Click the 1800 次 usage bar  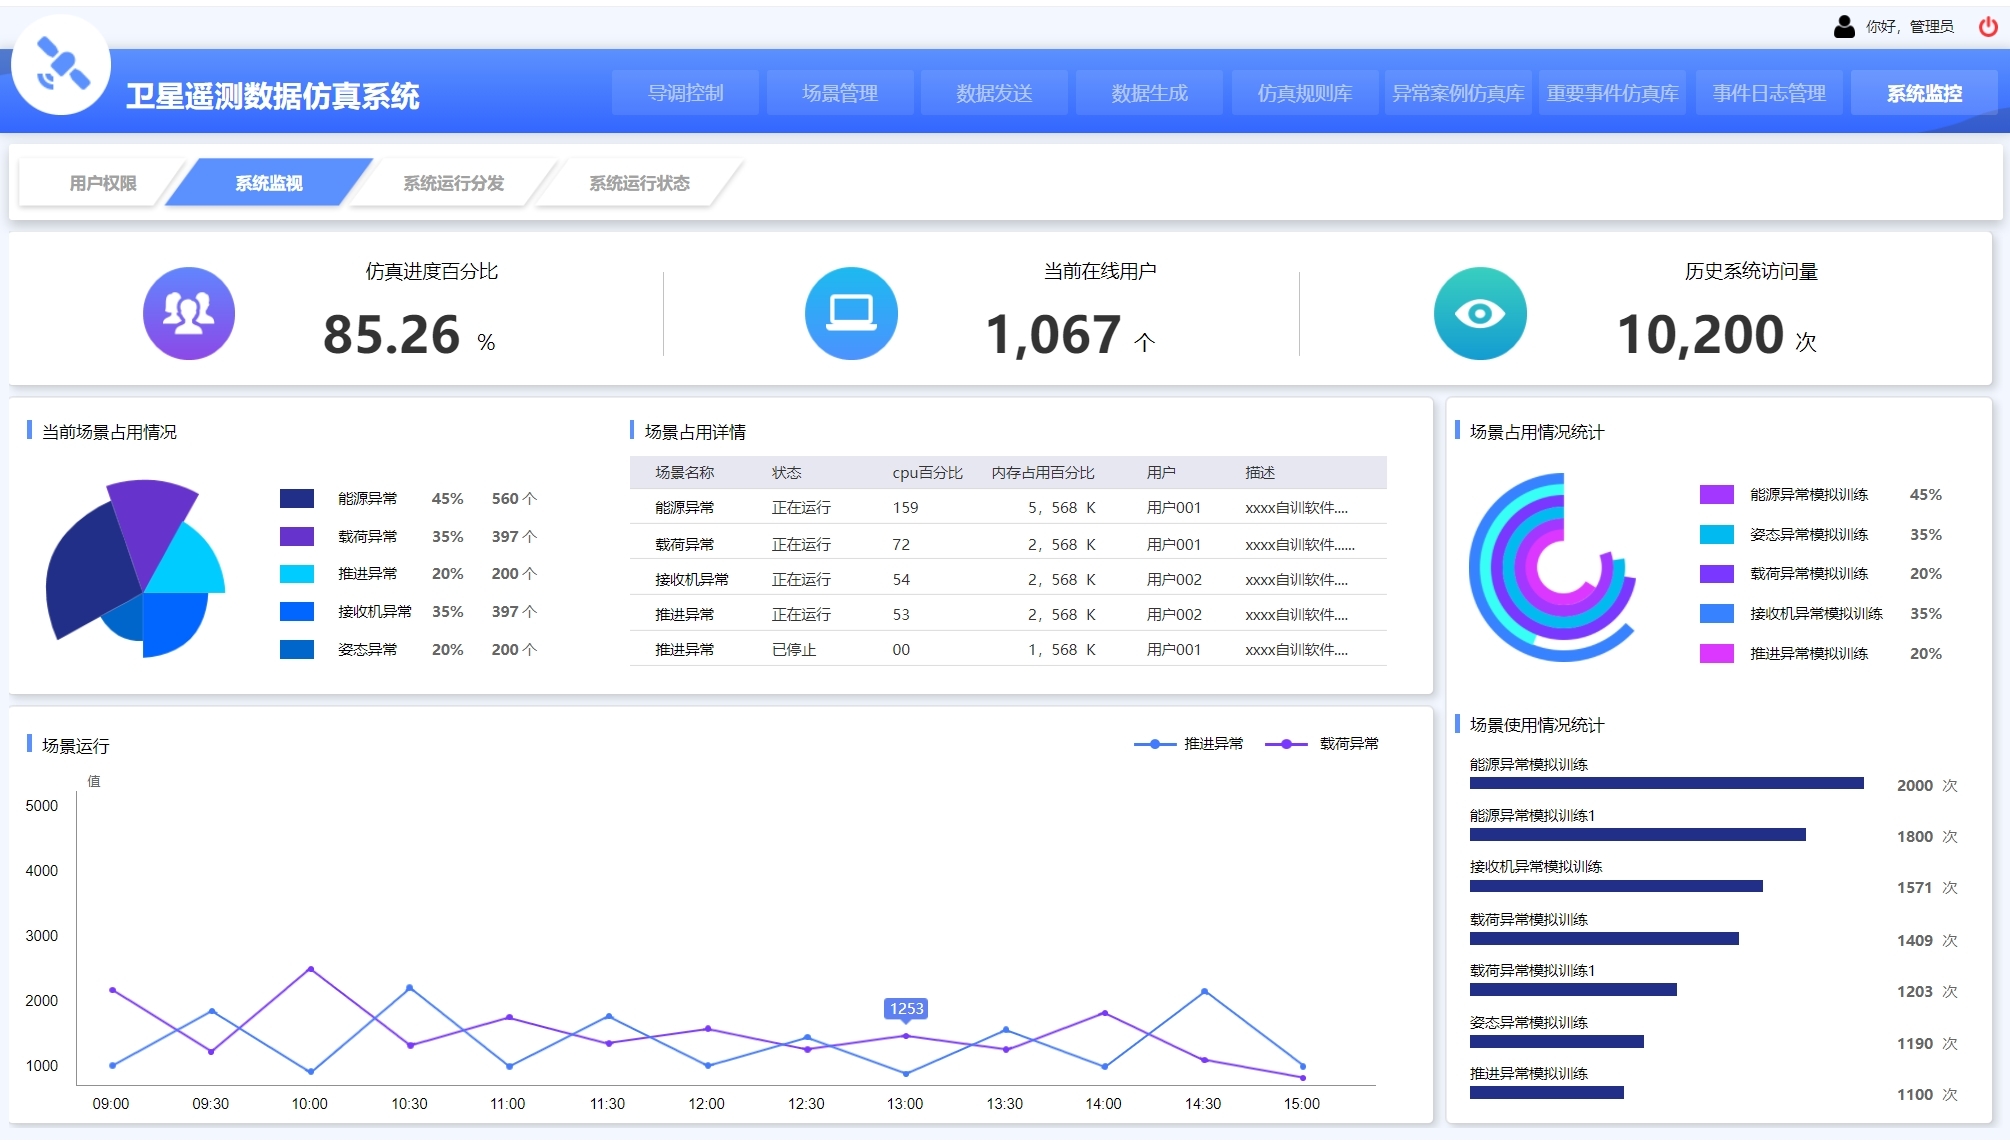(1638, 834)
